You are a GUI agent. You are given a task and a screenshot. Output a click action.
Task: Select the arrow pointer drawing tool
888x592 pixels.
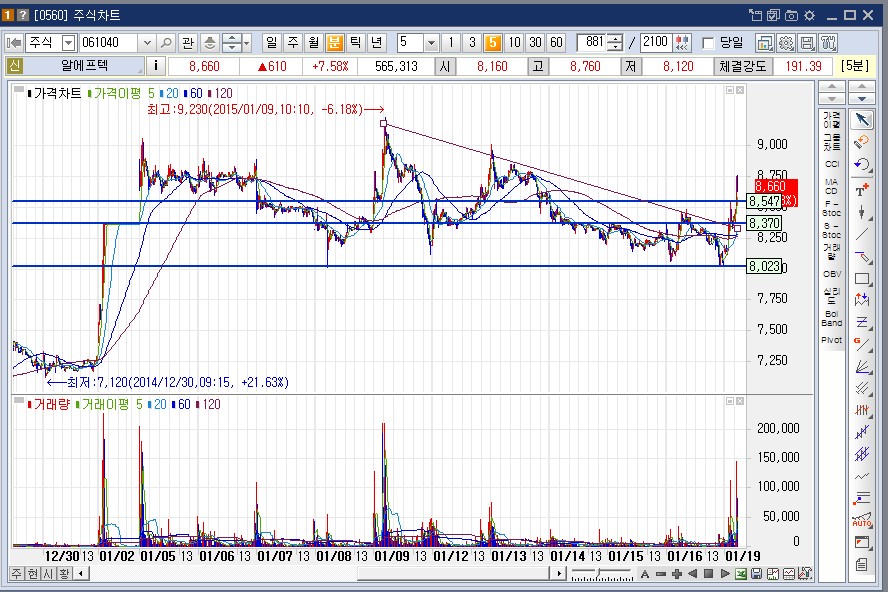pos(861,120)
